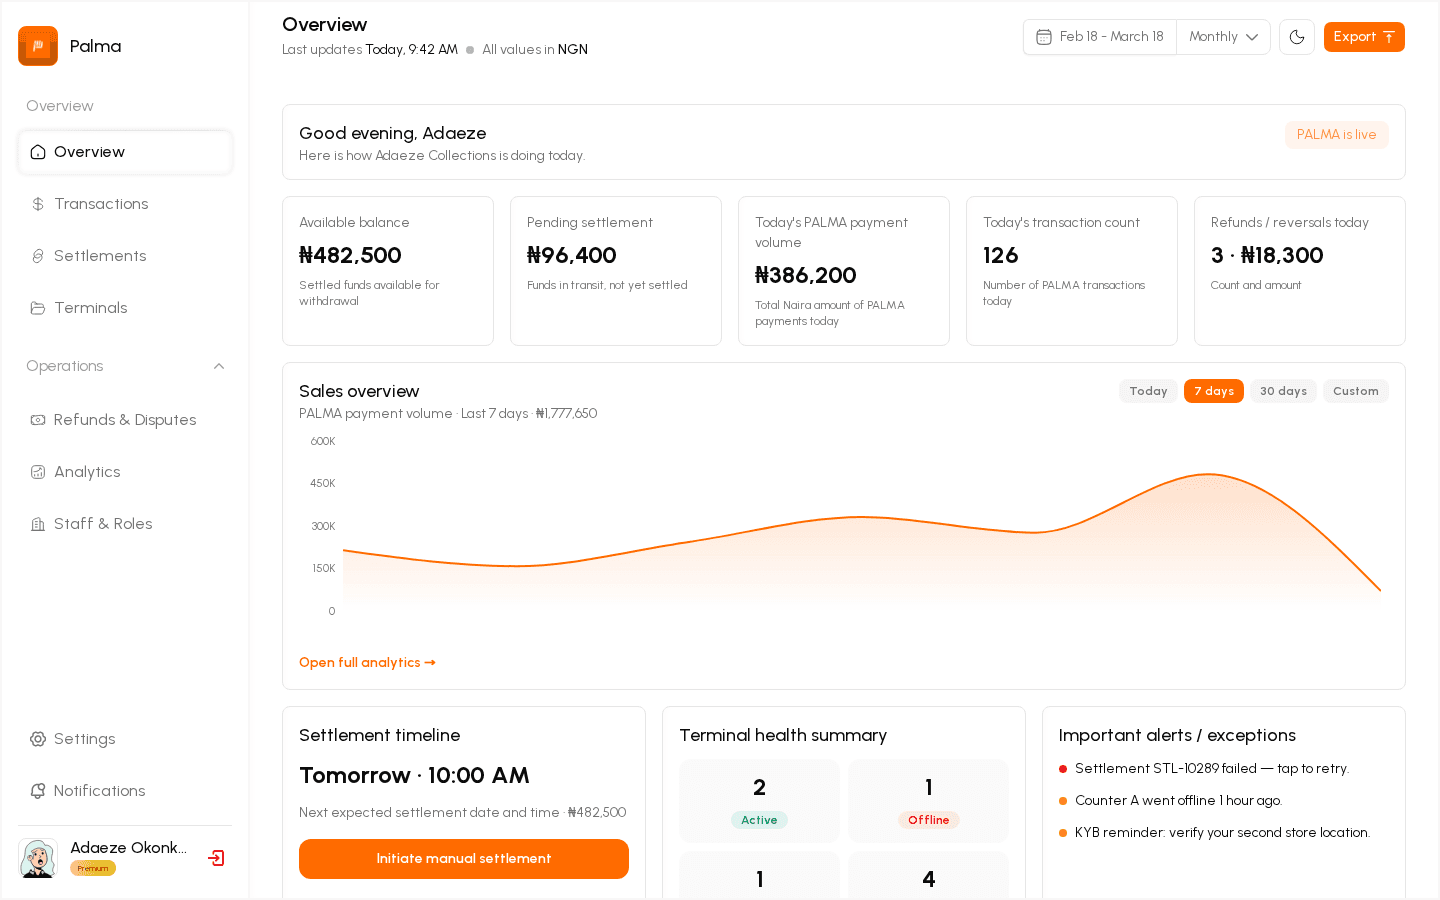The width and height of the screenshot is (1440, 900).
Task: Click the Active terminals card
Action: [x=759, y=801]
